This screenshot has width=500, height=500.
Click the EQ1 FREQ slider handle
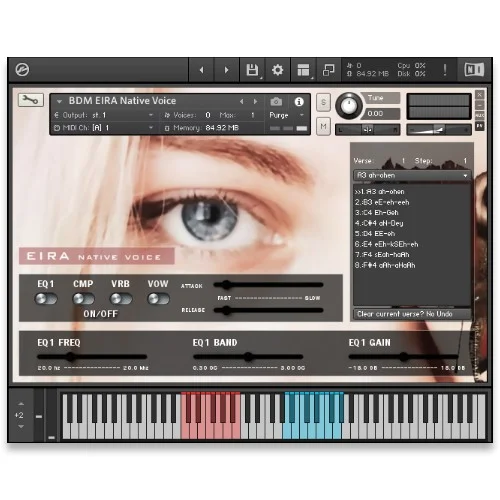[70, 357]
